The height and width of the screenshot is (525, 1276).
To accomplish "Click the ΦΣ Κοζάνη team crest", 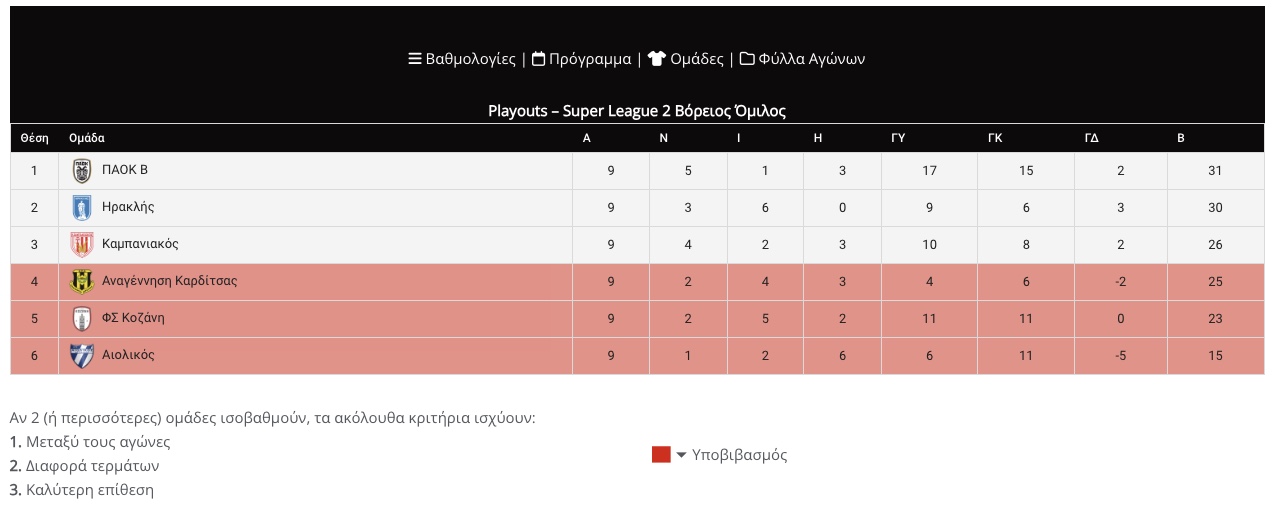I will (82, 319).
